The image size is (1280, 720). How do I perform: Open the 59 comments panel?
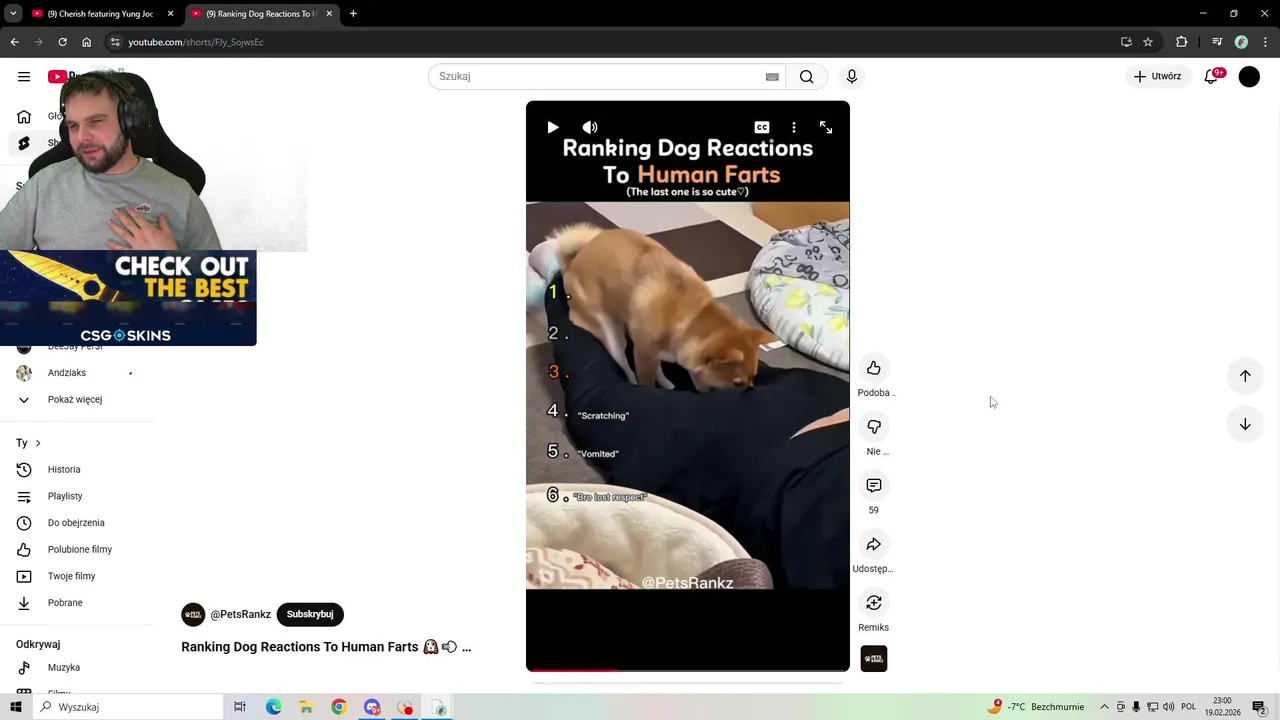874,485
